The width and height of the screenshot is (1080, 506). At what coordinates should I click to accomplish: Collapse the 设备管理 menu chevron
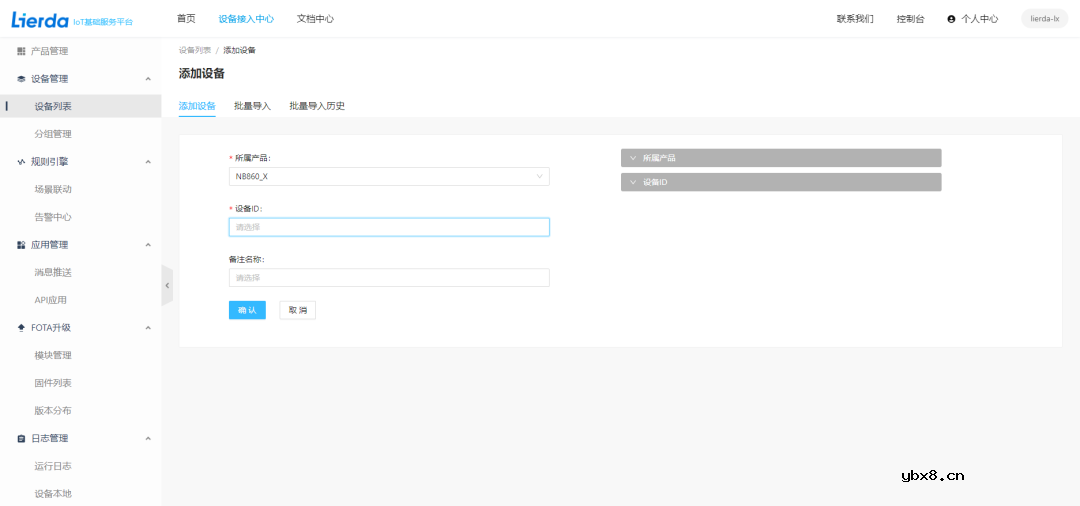click(148, 79)
